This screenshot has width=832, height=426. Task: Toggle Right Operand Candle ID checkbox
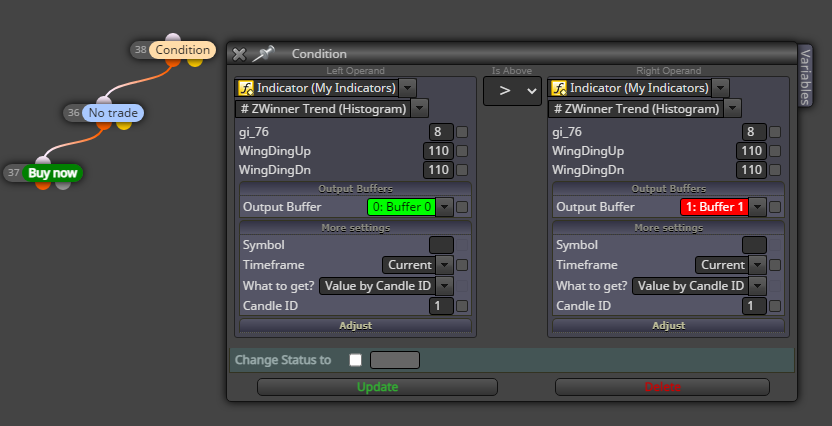pyautogui.click(x=775, y=306)
